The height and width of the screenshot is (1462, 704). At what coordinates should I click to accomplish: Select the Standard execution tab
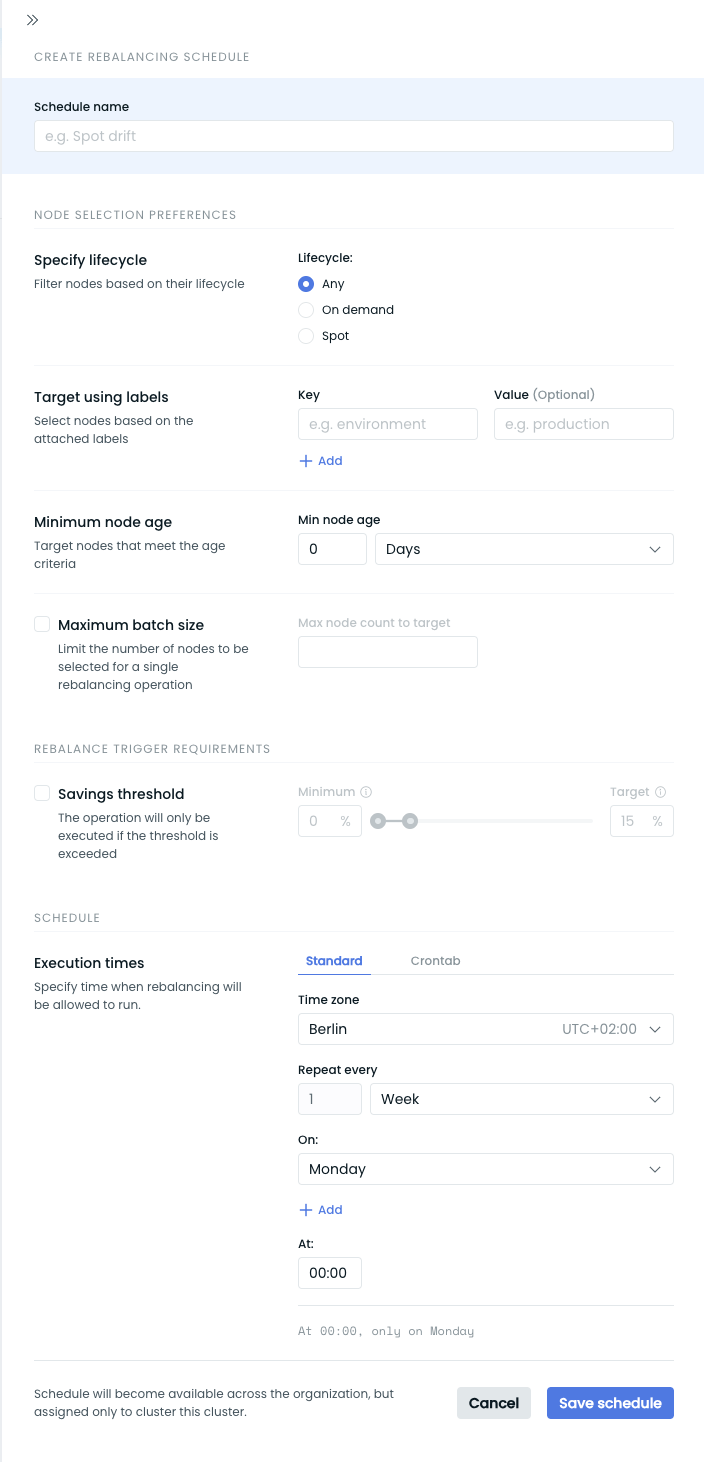click(x=334, y=961)
